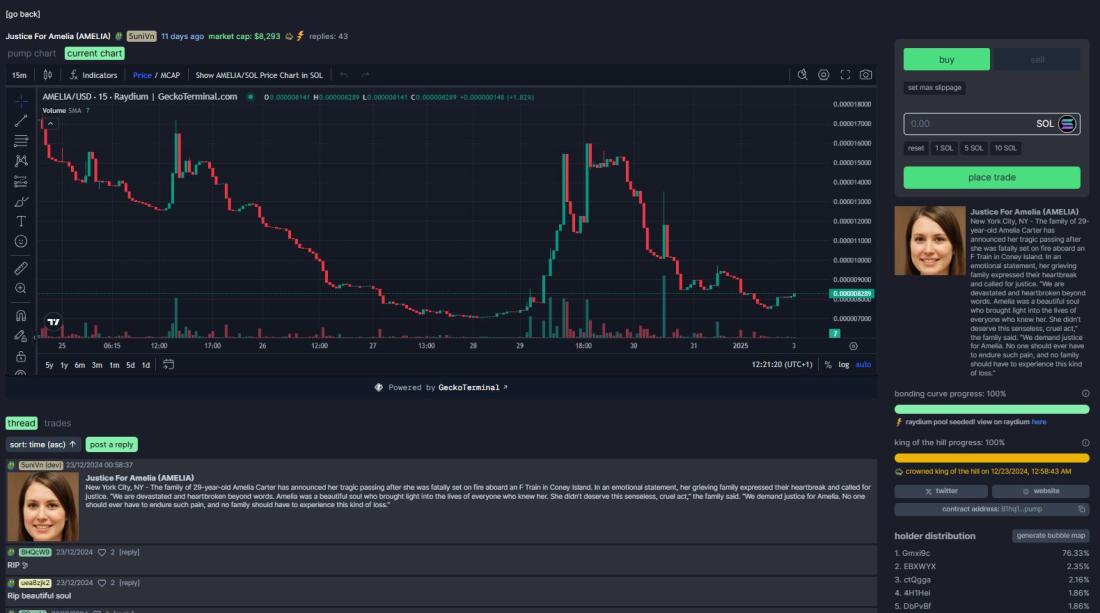The image size is (1100, 613).
Task: Open the Indicators dialog
Action: tap(93, 75)
